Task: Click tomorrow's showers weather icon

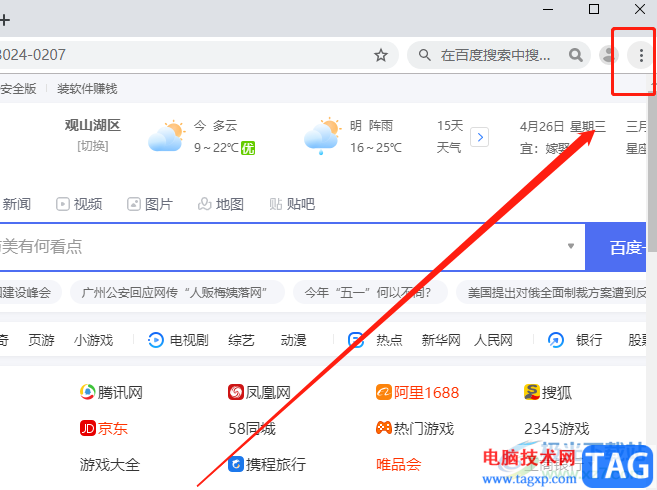Action: [x=322, y=135]
